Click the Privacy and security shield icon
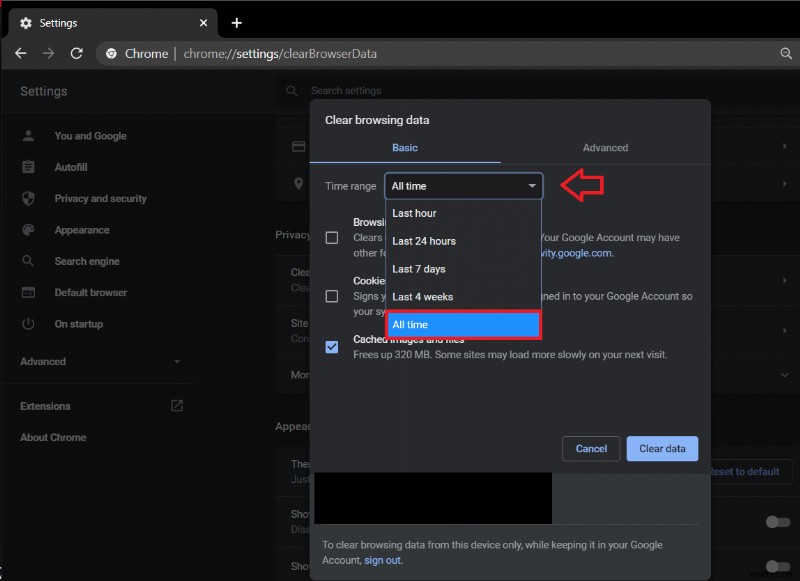The height and width of the screenshot is (581, 800). (29, 198)
